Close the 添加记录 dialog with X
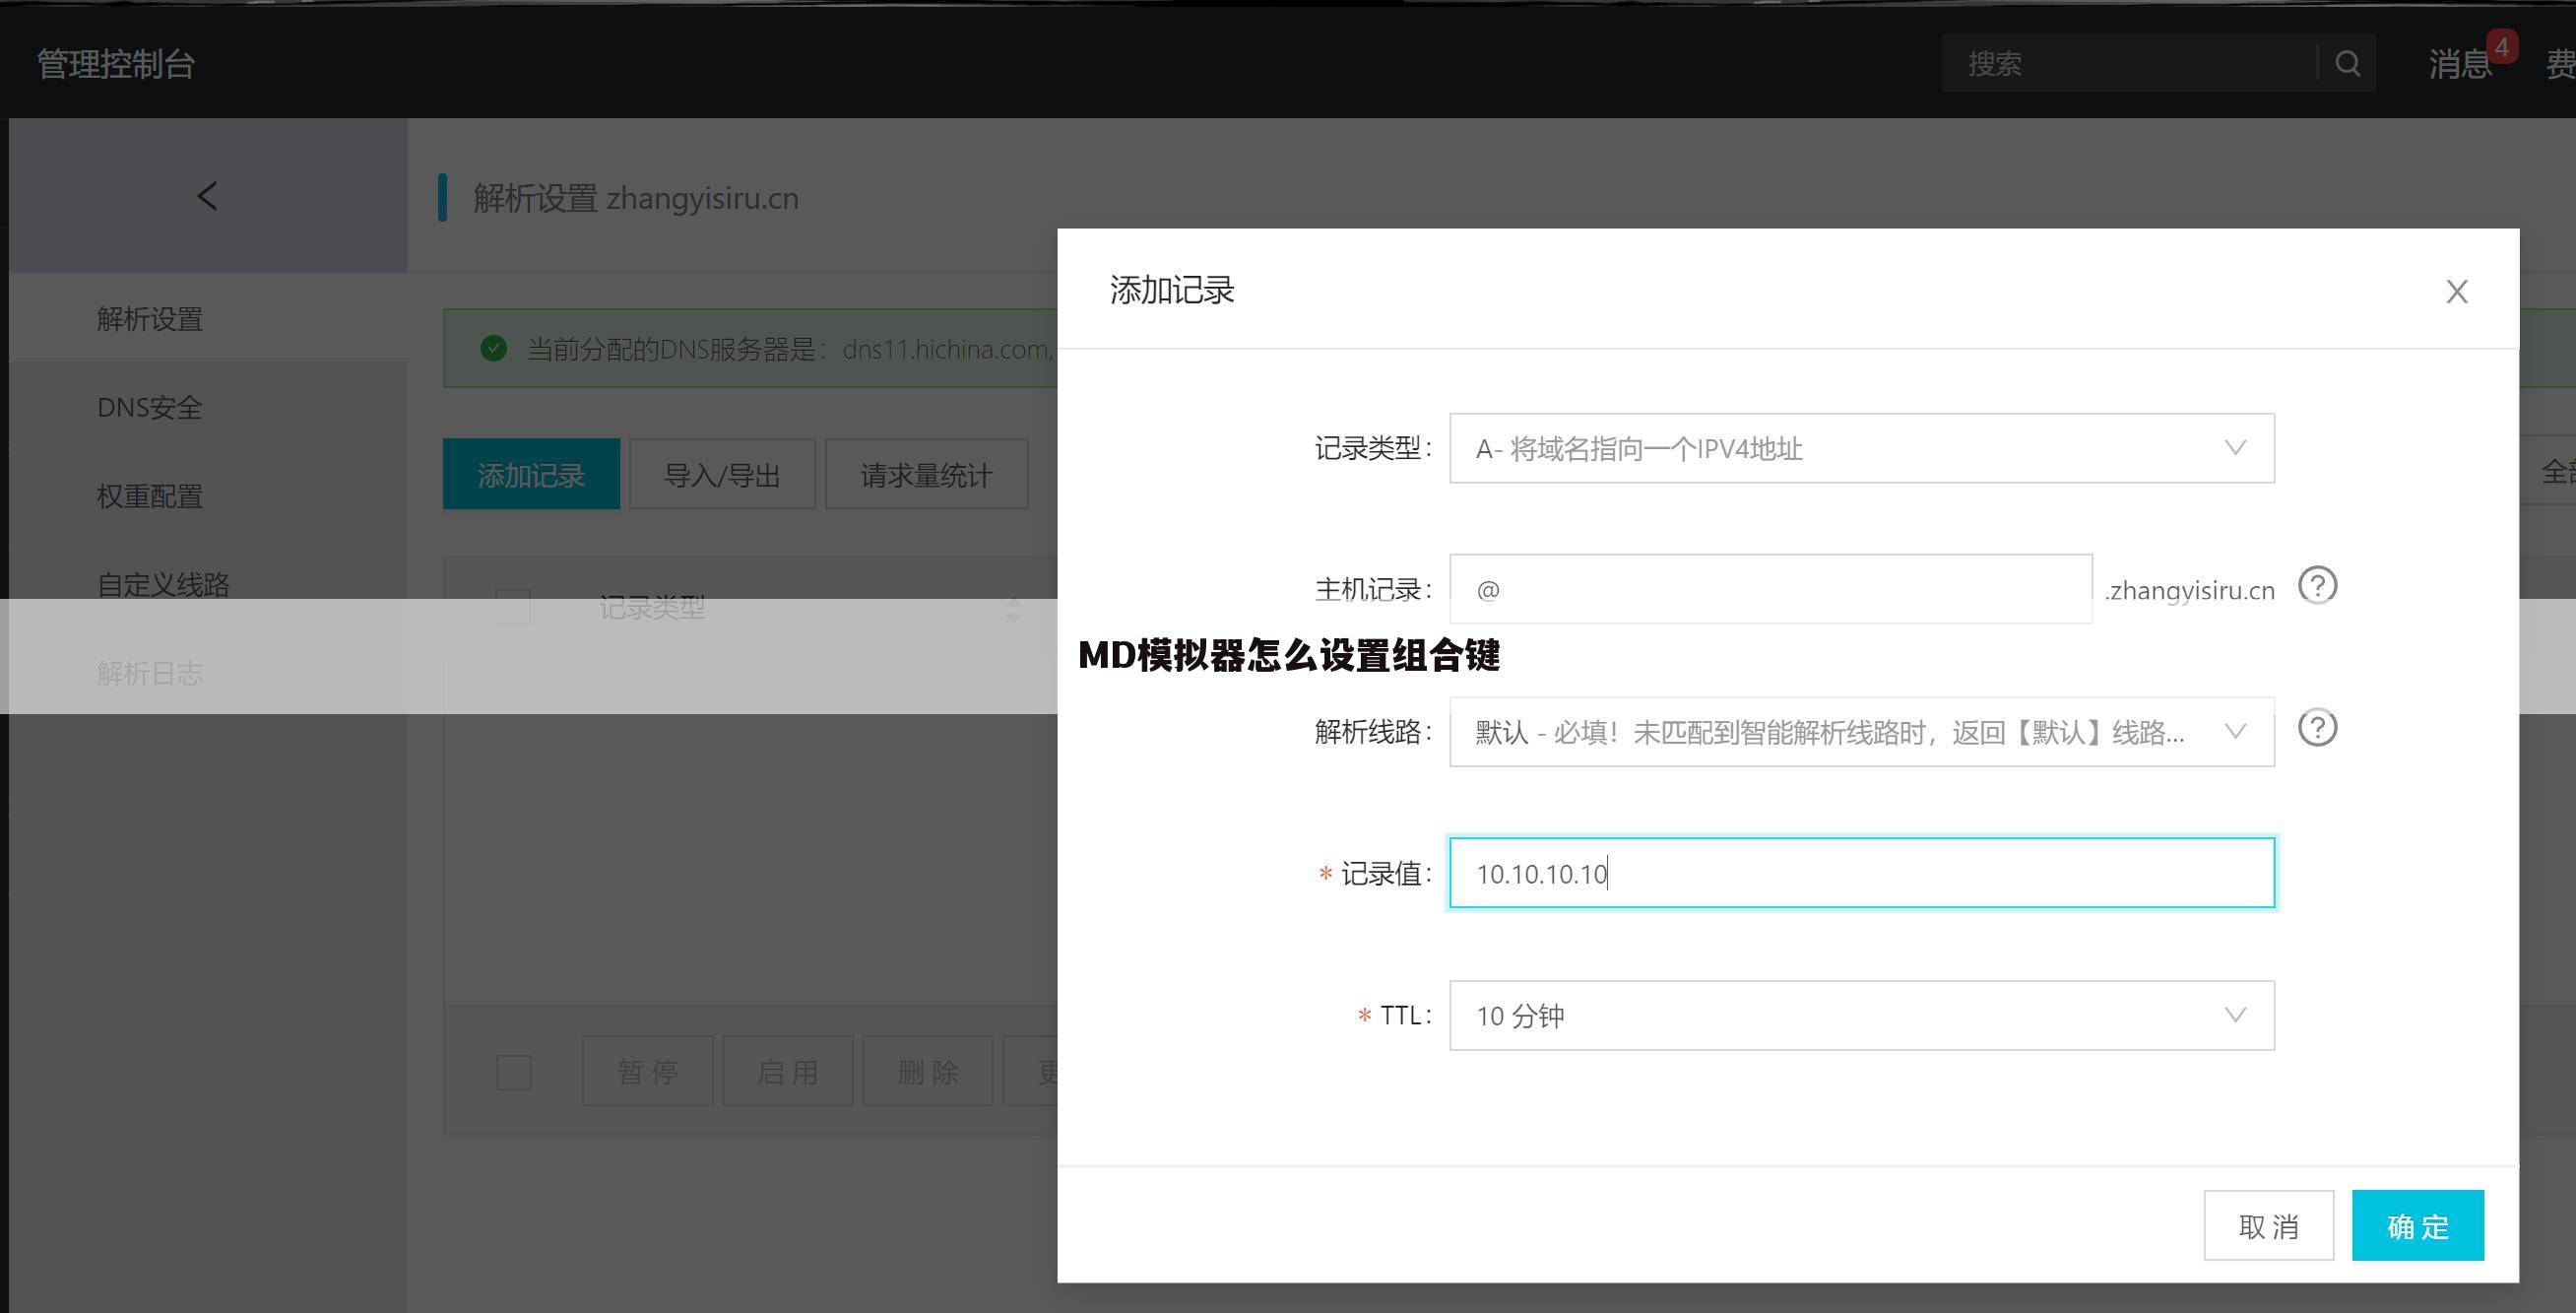2576x1313 pixels. click(x=2457, y=292)
